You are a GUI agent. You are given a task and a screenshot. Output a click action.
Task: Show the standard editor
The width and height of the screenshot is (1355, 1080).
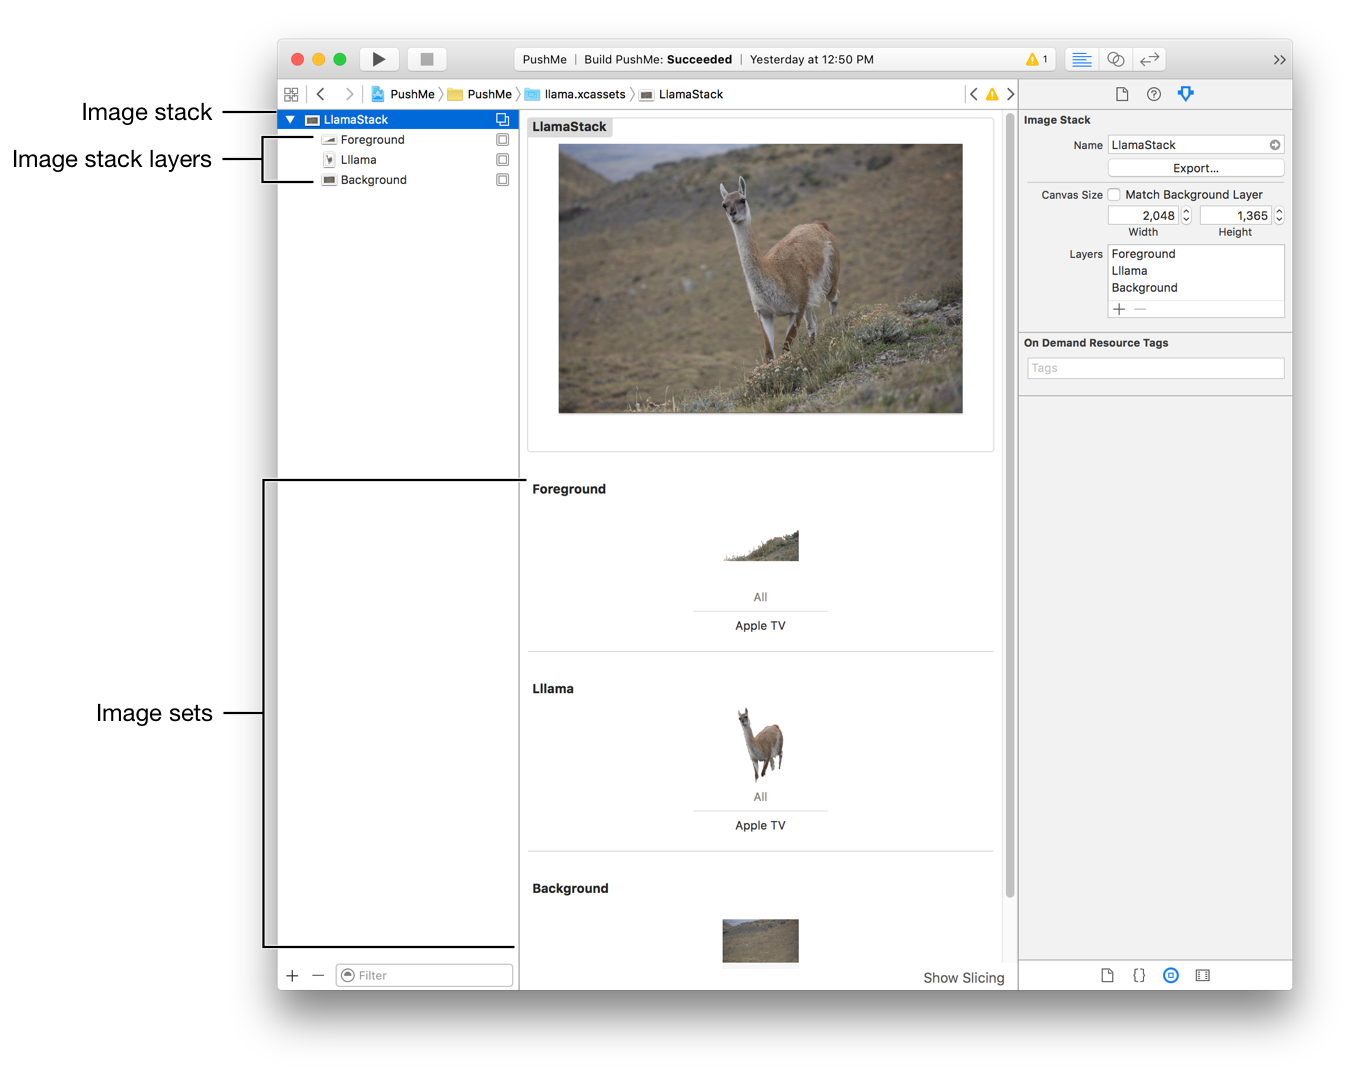coord(1081,59)
